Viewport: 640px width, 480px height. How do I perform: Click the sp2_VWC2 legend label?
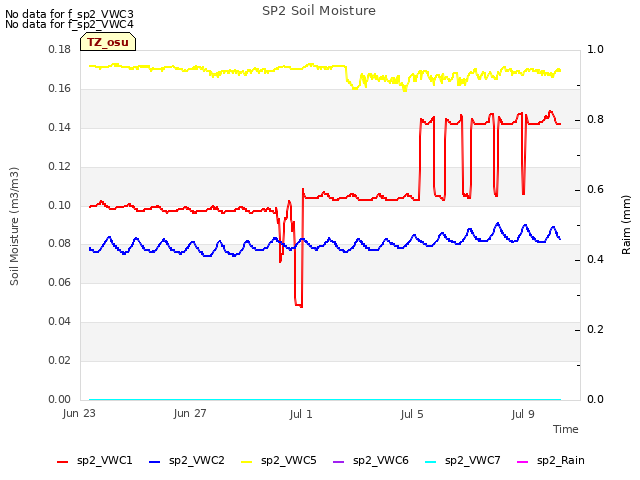click(x=197, y=461)
